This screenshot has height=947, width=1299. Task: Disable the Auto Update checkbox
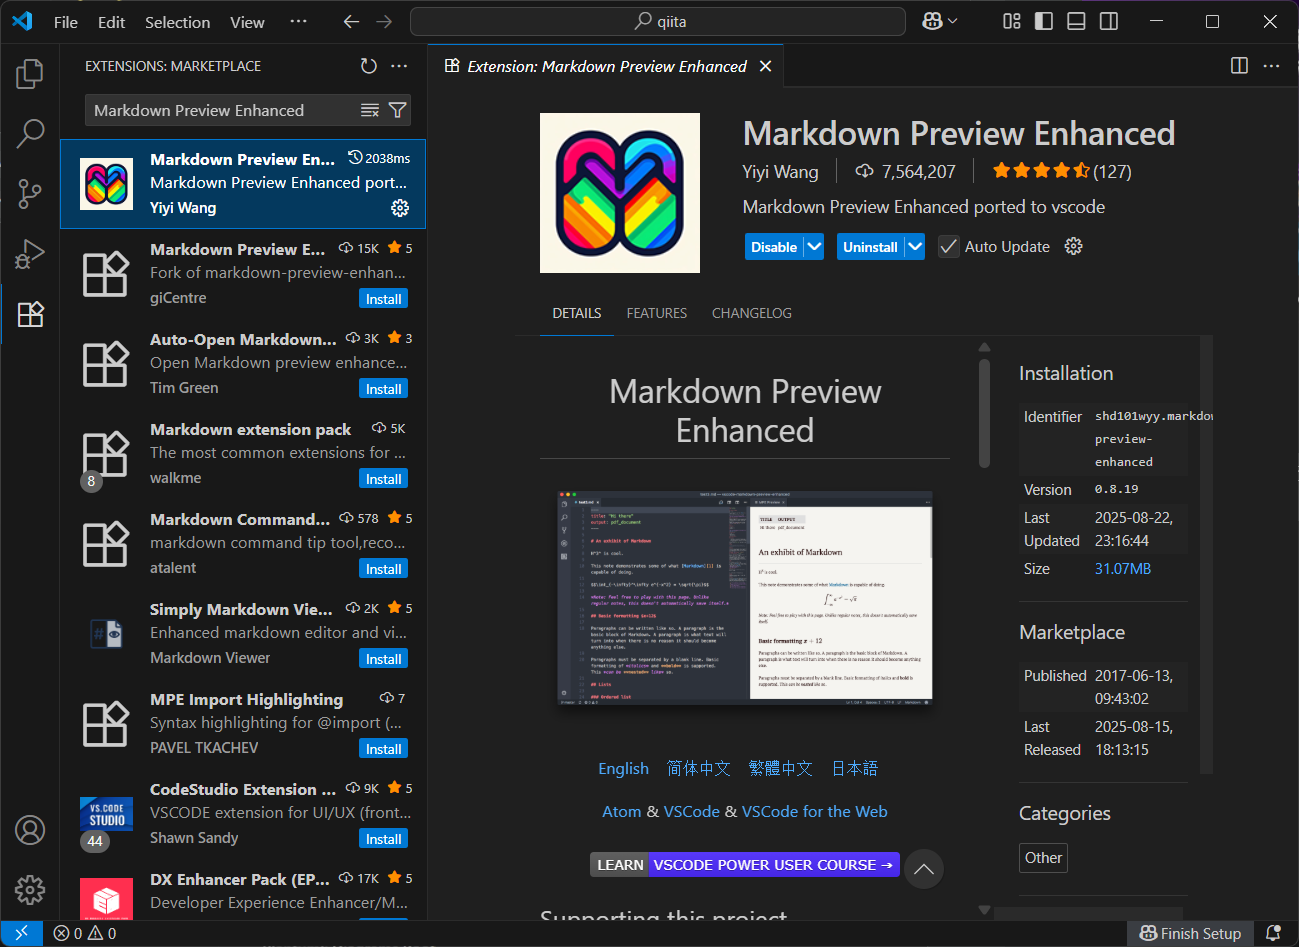tap(948, 246)
